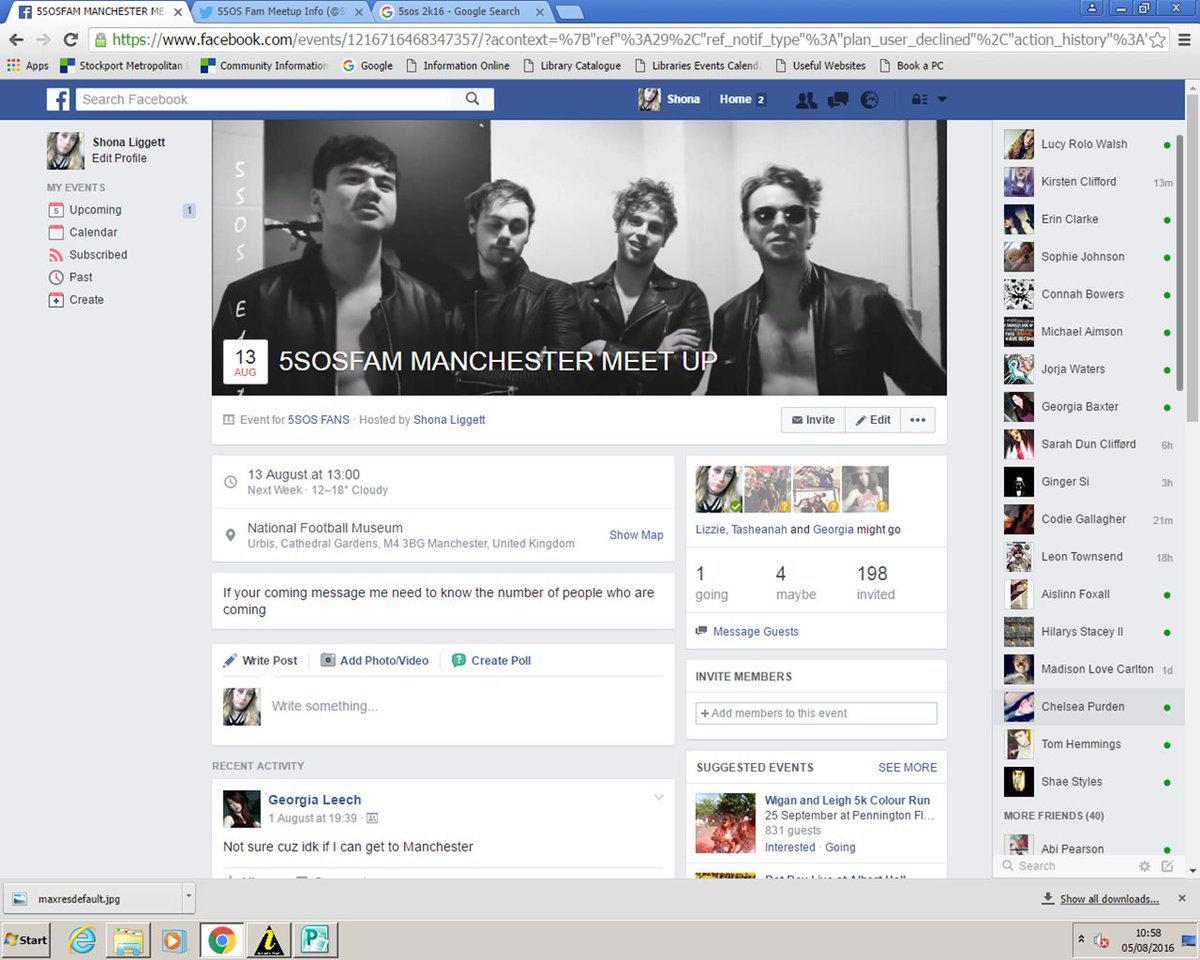The height and width of the screenshot is (960, 1200).
Task: Open chat with Chelsea Purden
Action: point(1088,707)
